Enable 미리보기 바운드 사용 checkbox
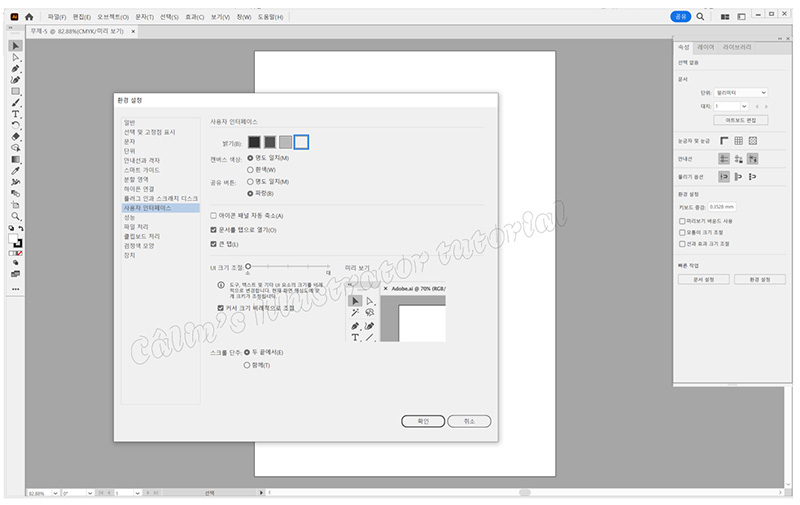 (x=682, y=221)
